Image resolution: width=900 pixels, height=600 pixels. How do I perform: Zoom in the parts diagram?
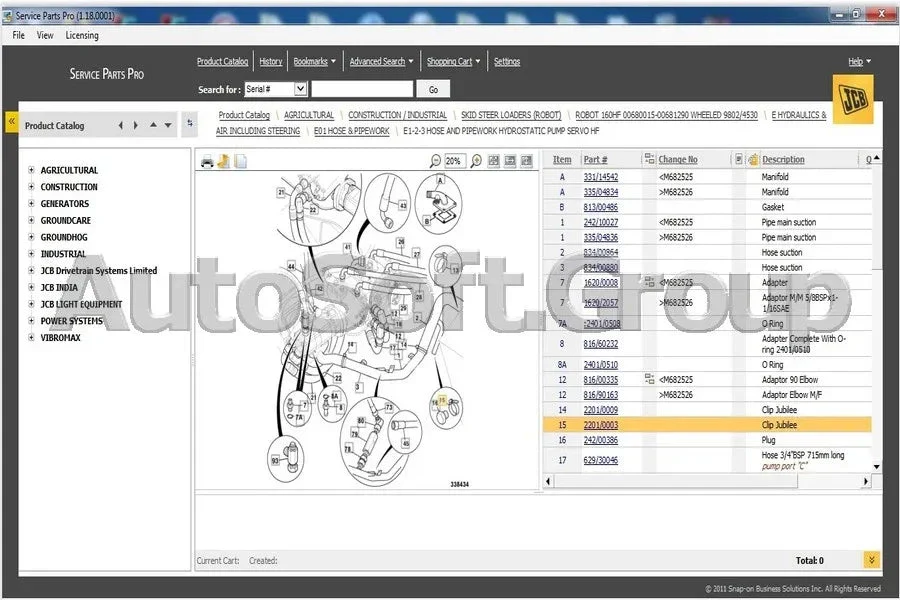(476, 161)
